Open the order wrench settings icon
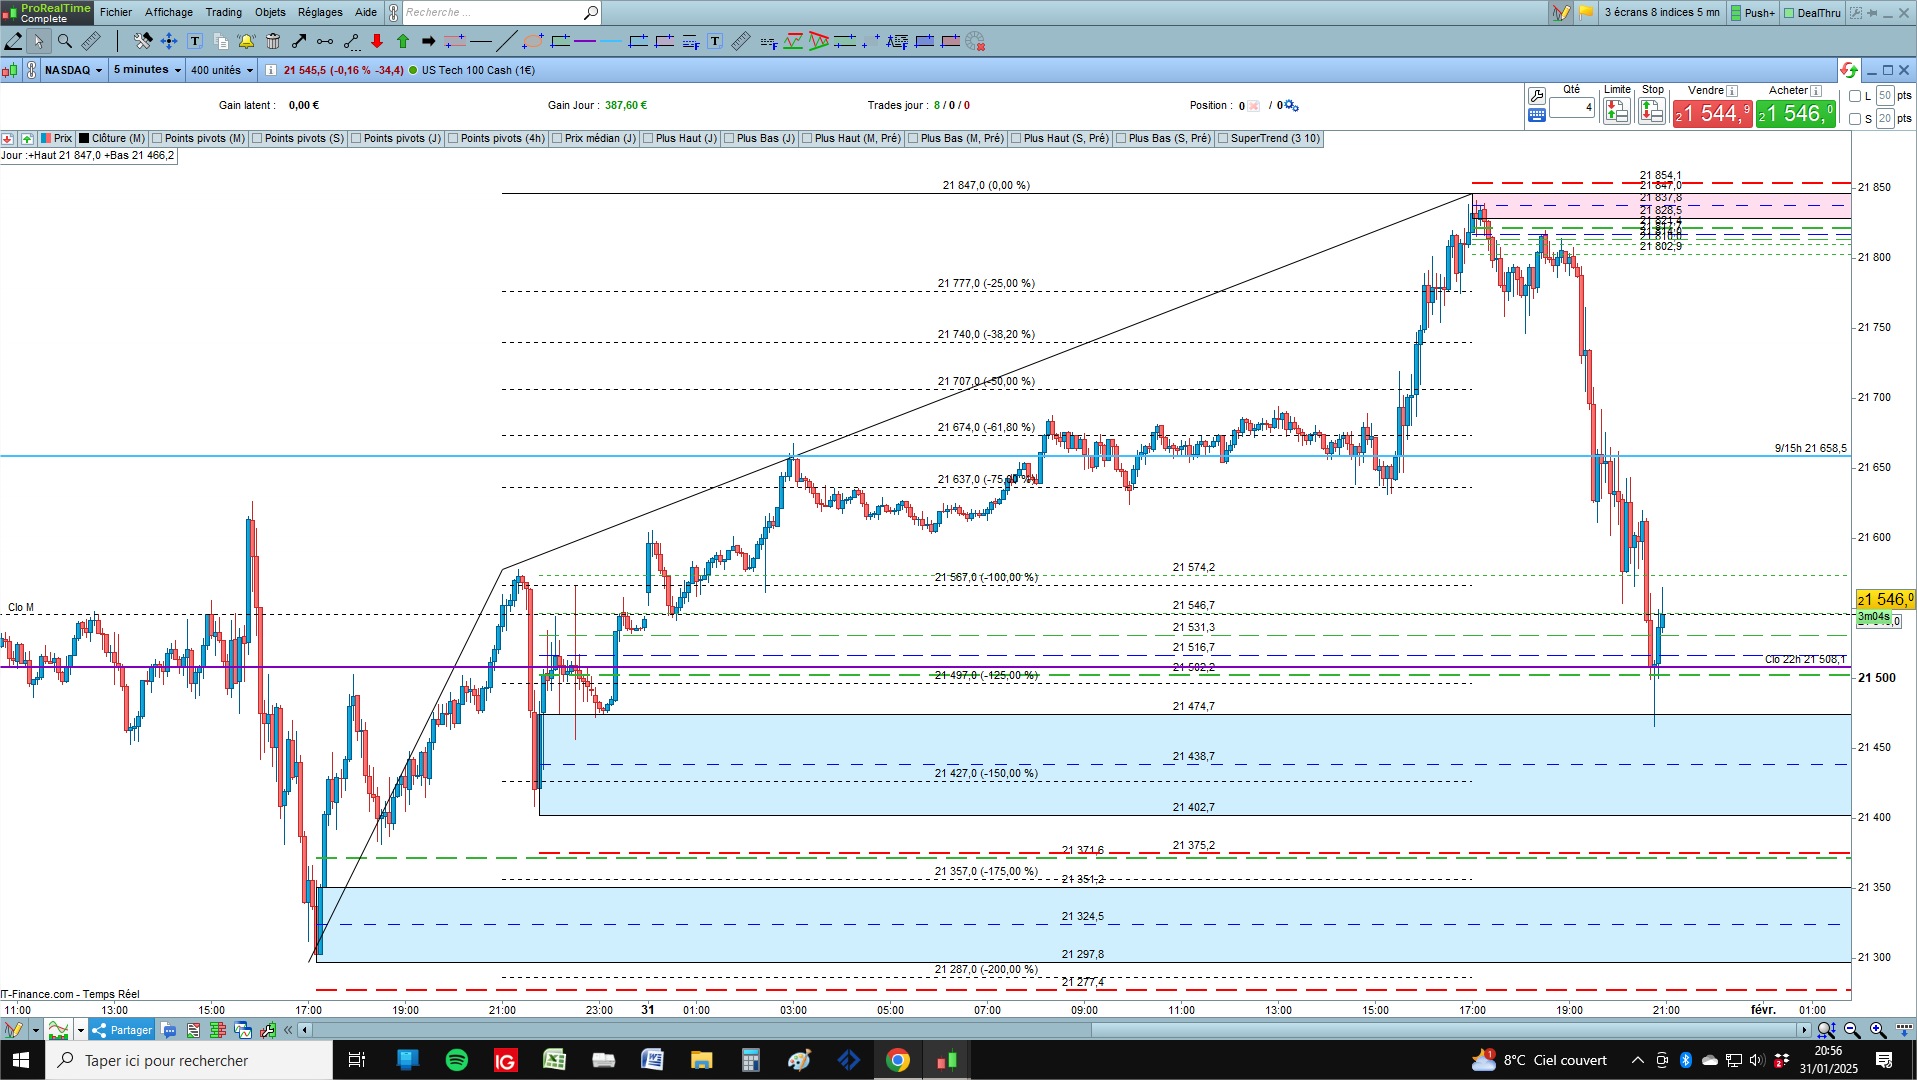1917x1080 pixels. coord(1537,96)
